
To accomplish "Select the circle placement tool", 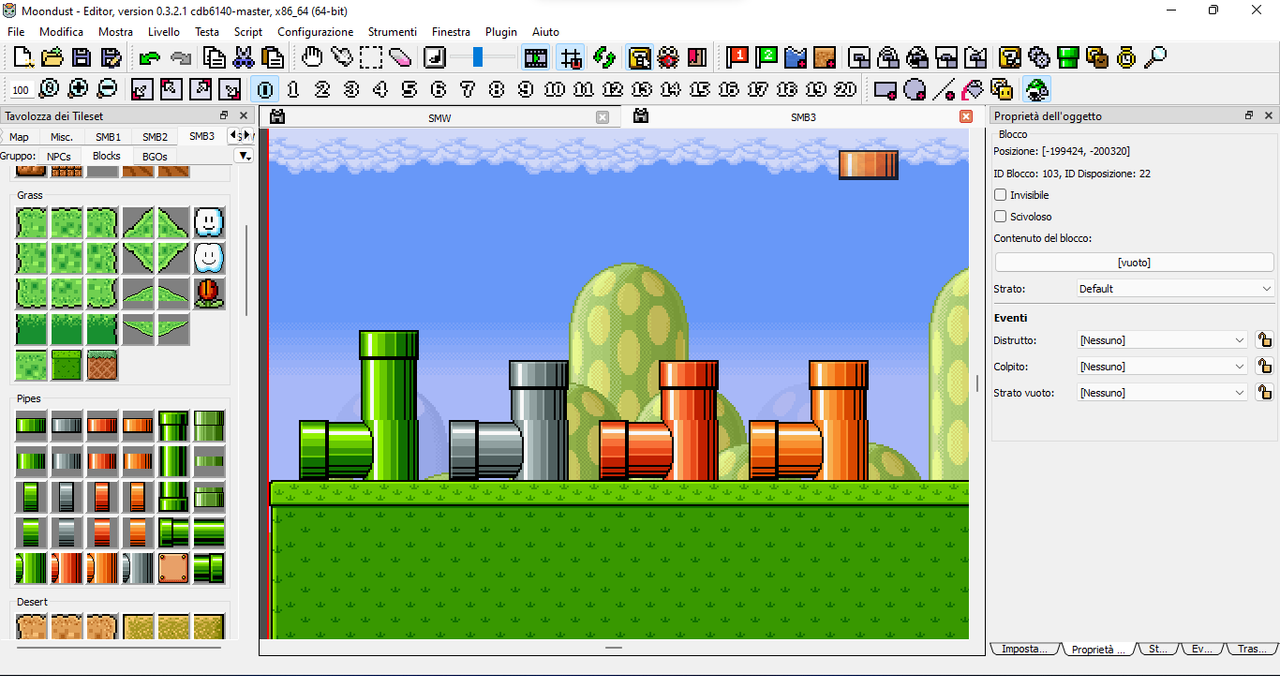I will 914,90.
